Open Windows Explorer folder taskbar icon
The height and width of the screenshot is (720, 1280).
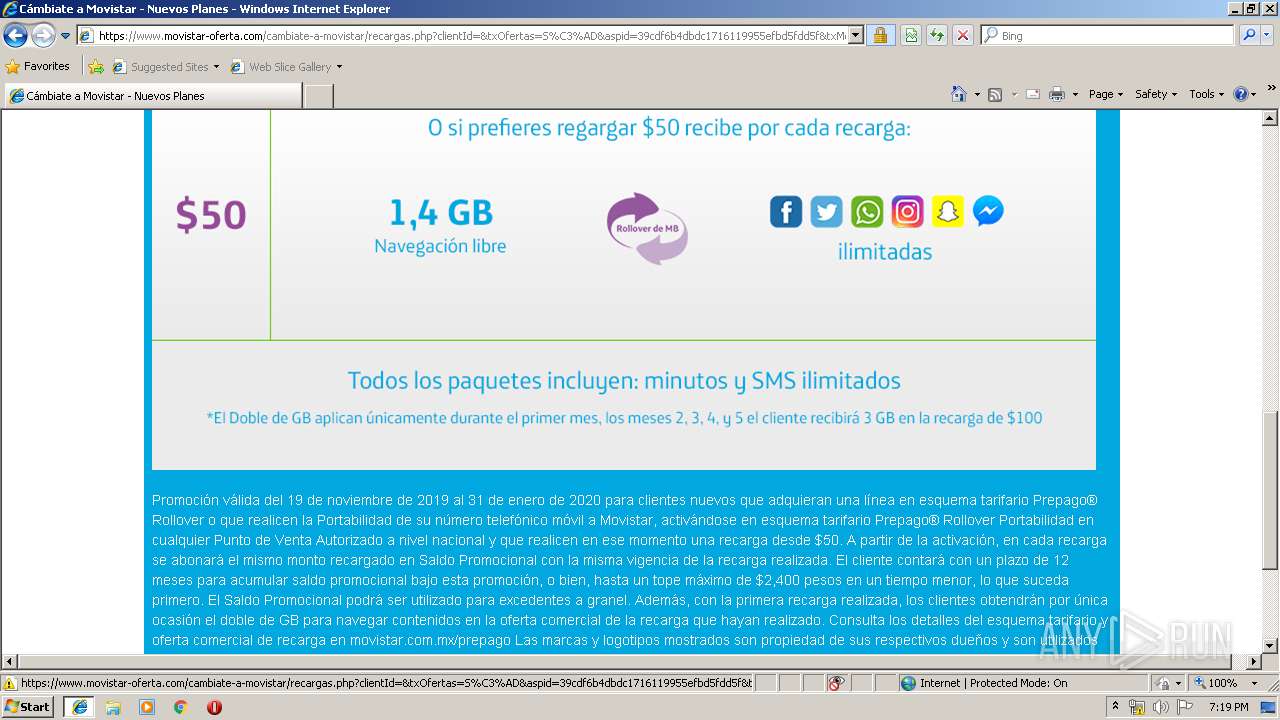pos(113,707)
